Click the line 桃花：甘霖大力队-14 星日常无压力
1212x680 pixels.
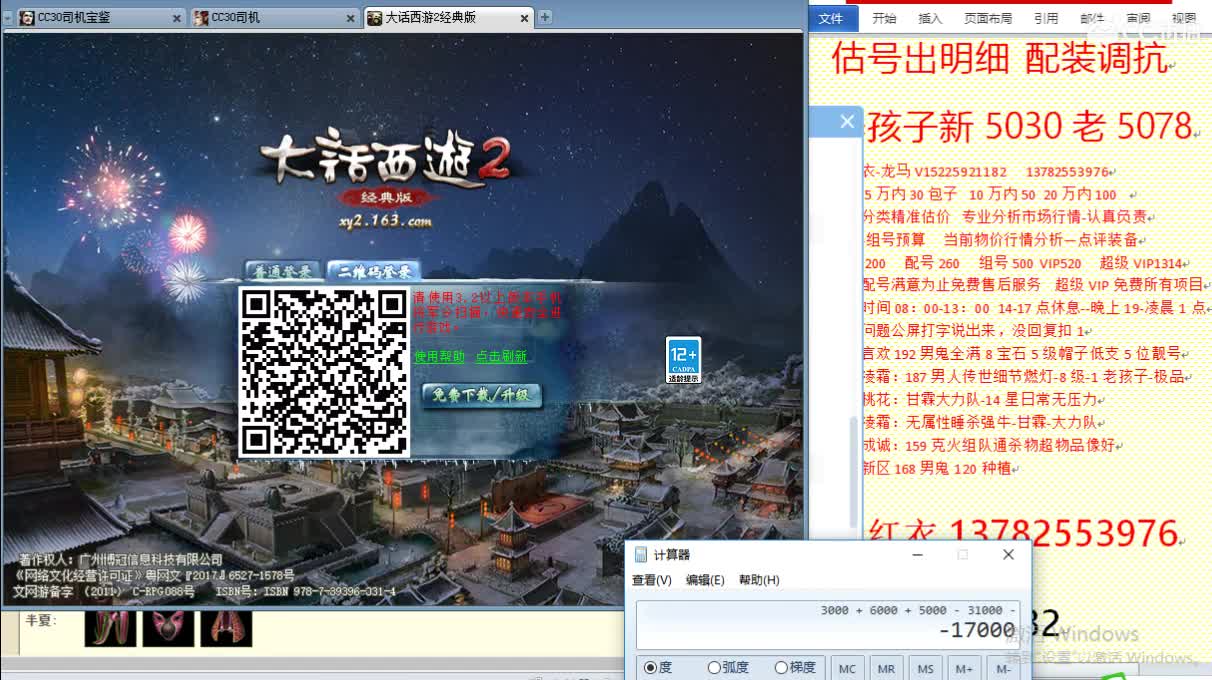pos(980,399)
